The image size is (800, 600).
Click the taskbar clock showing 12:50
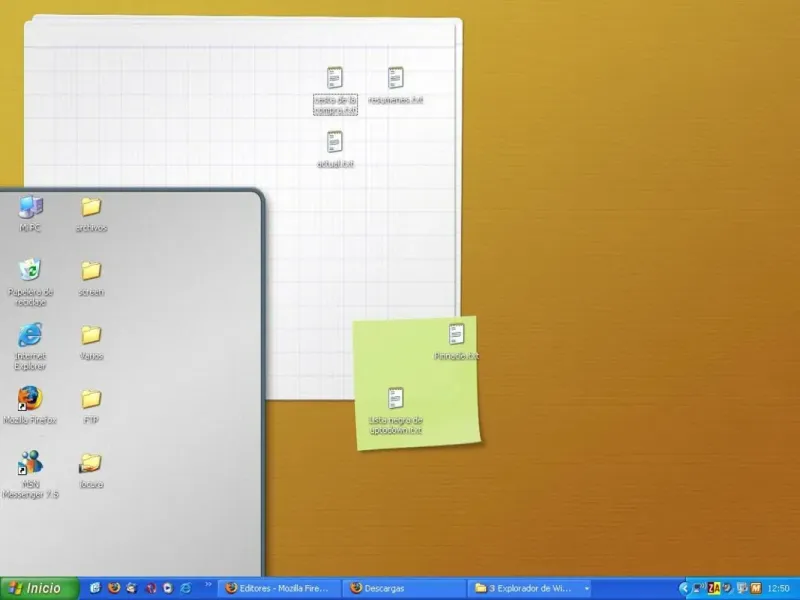click(x=779, y=588)
